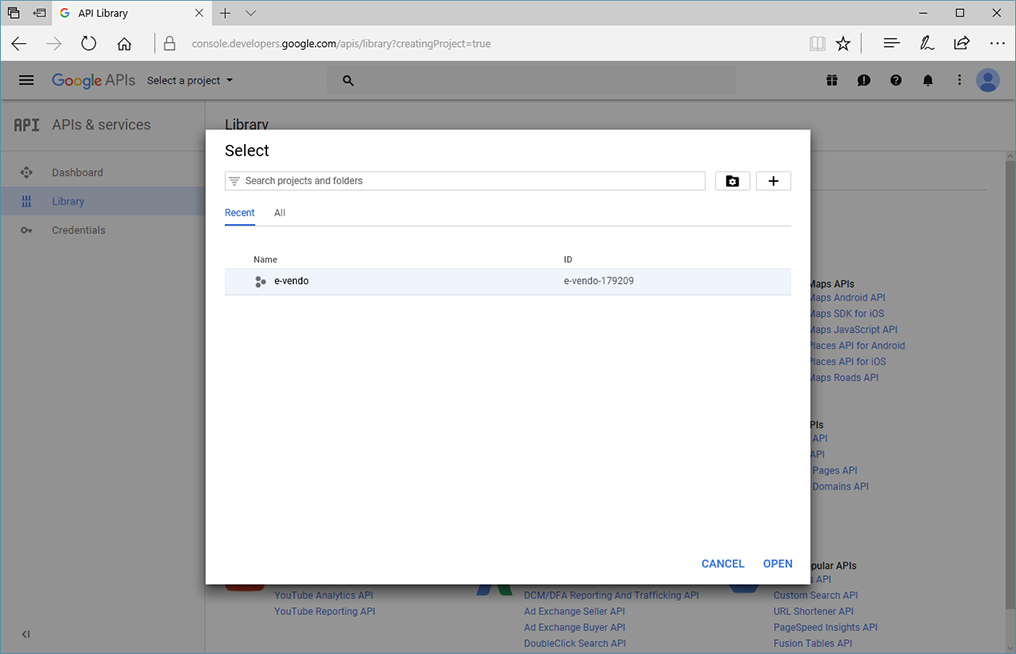
Task: Click the Search projects and folders field
Action: (x=465, y=181)
